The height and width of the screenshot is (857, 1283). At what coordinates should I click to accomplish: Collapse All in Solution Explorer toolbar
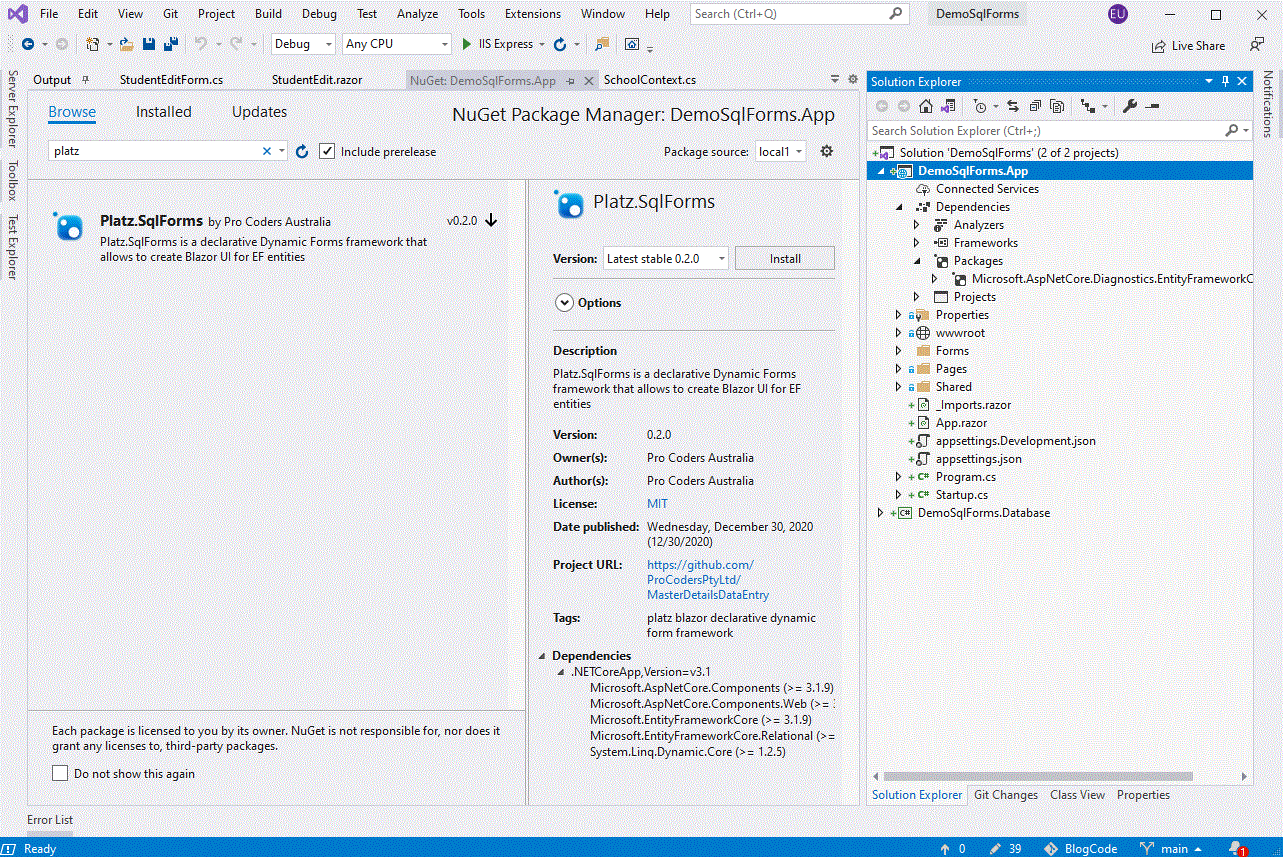pos(1035,106)
